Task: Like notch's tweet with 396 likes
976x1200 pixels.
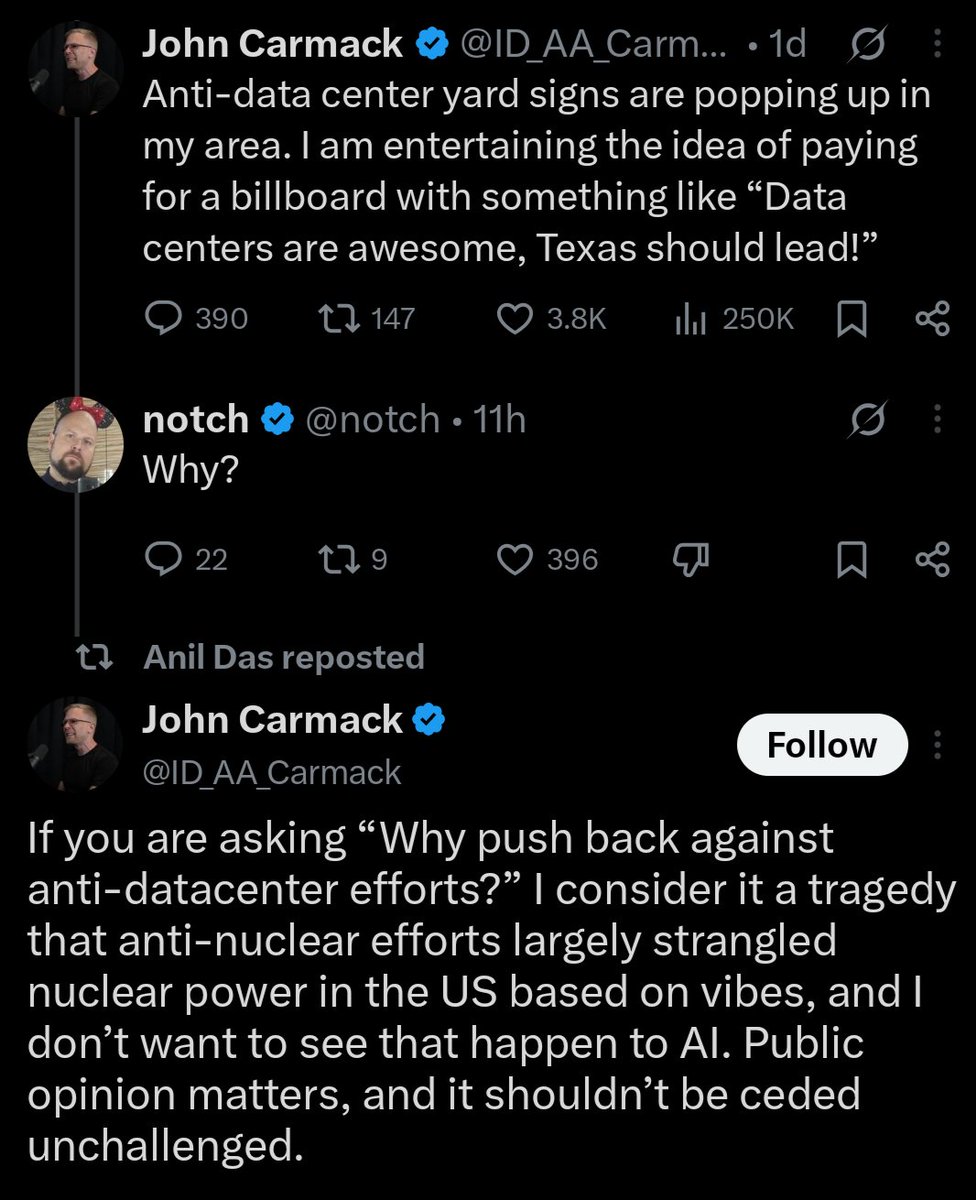Action: click(x=548, y=560)
